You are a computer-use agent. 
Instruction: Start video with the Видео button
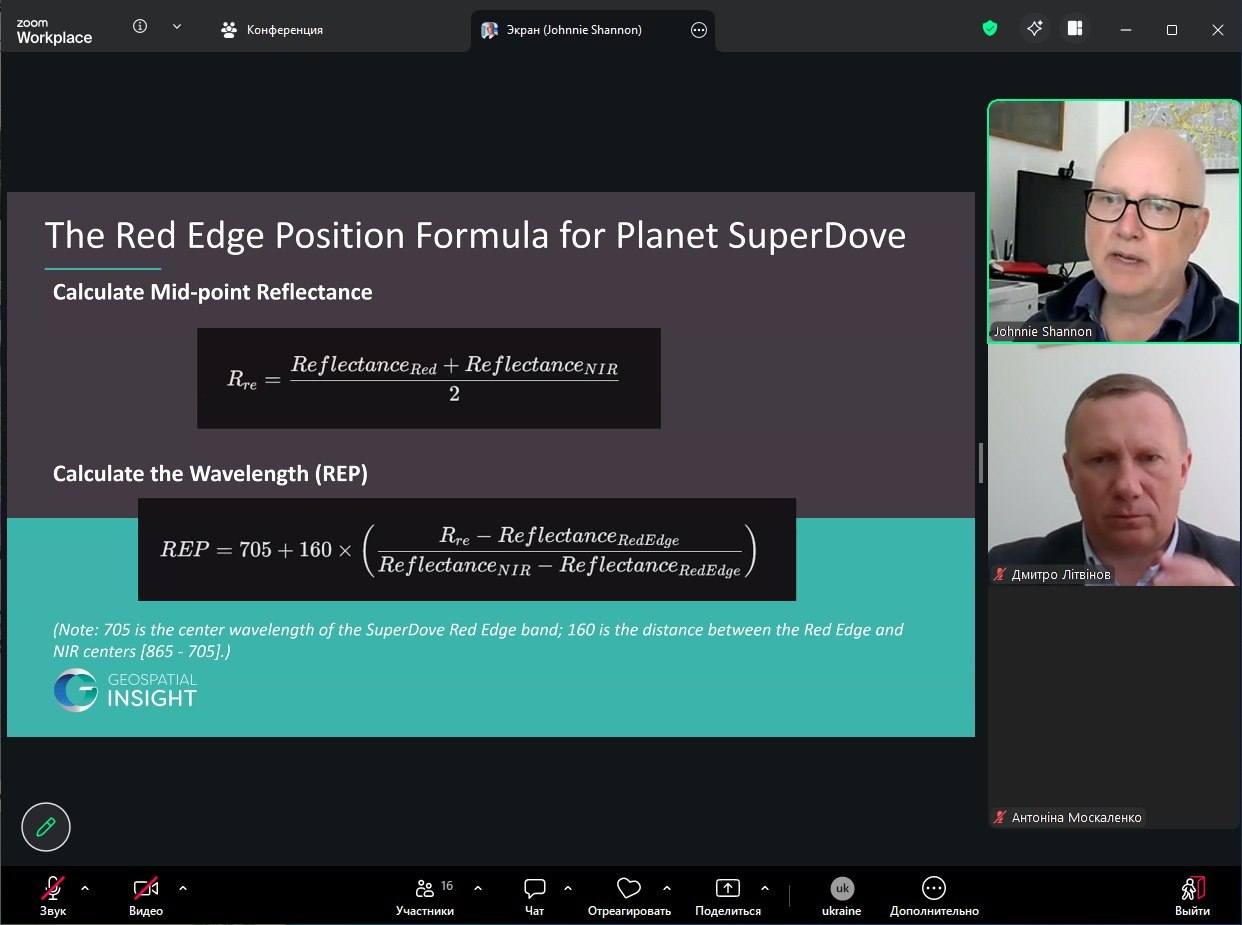[146, 896]
